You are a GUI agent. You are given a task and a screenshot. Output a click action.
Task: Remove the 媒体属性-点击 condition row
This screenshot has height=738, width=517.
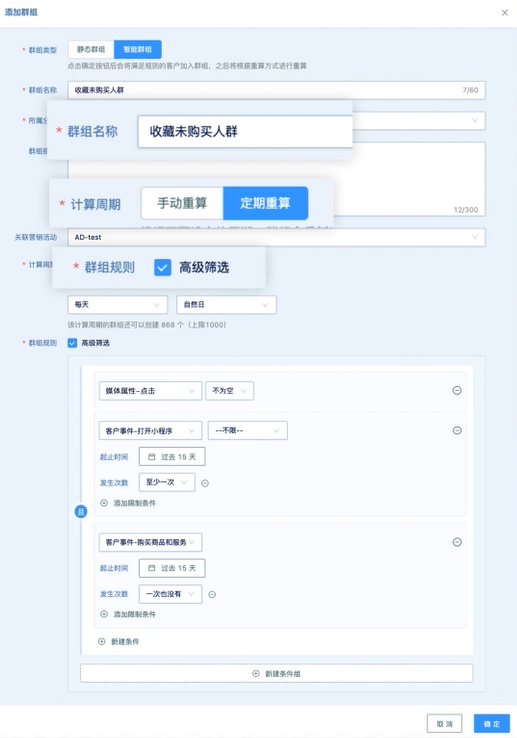457,390
